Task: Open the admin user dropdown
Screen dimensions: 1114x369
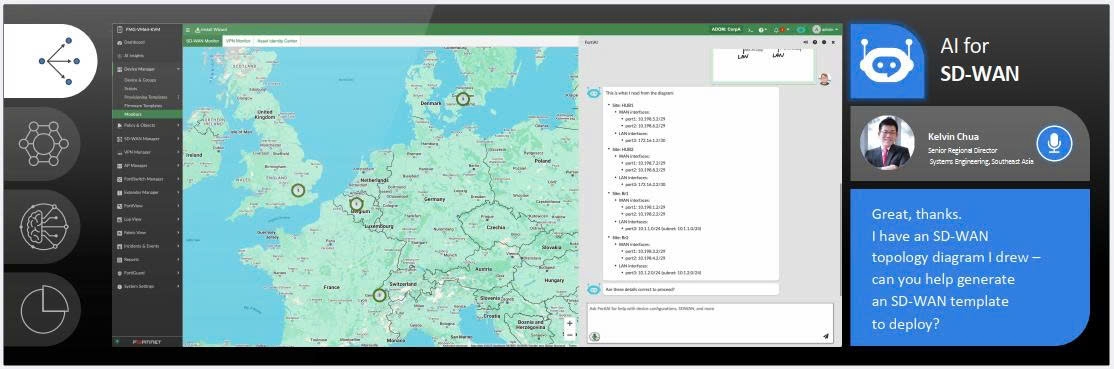Action: 825,30
